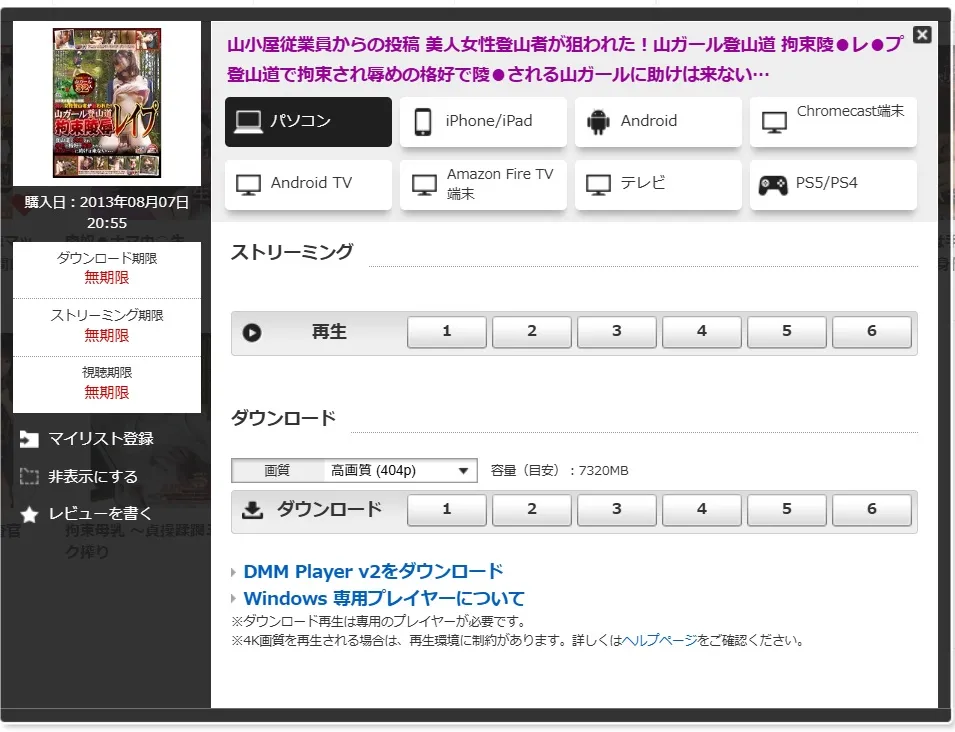Screen dimensions: 955x732
Task: Click 無期限 under 視聴期限
Action: (107, 393)
